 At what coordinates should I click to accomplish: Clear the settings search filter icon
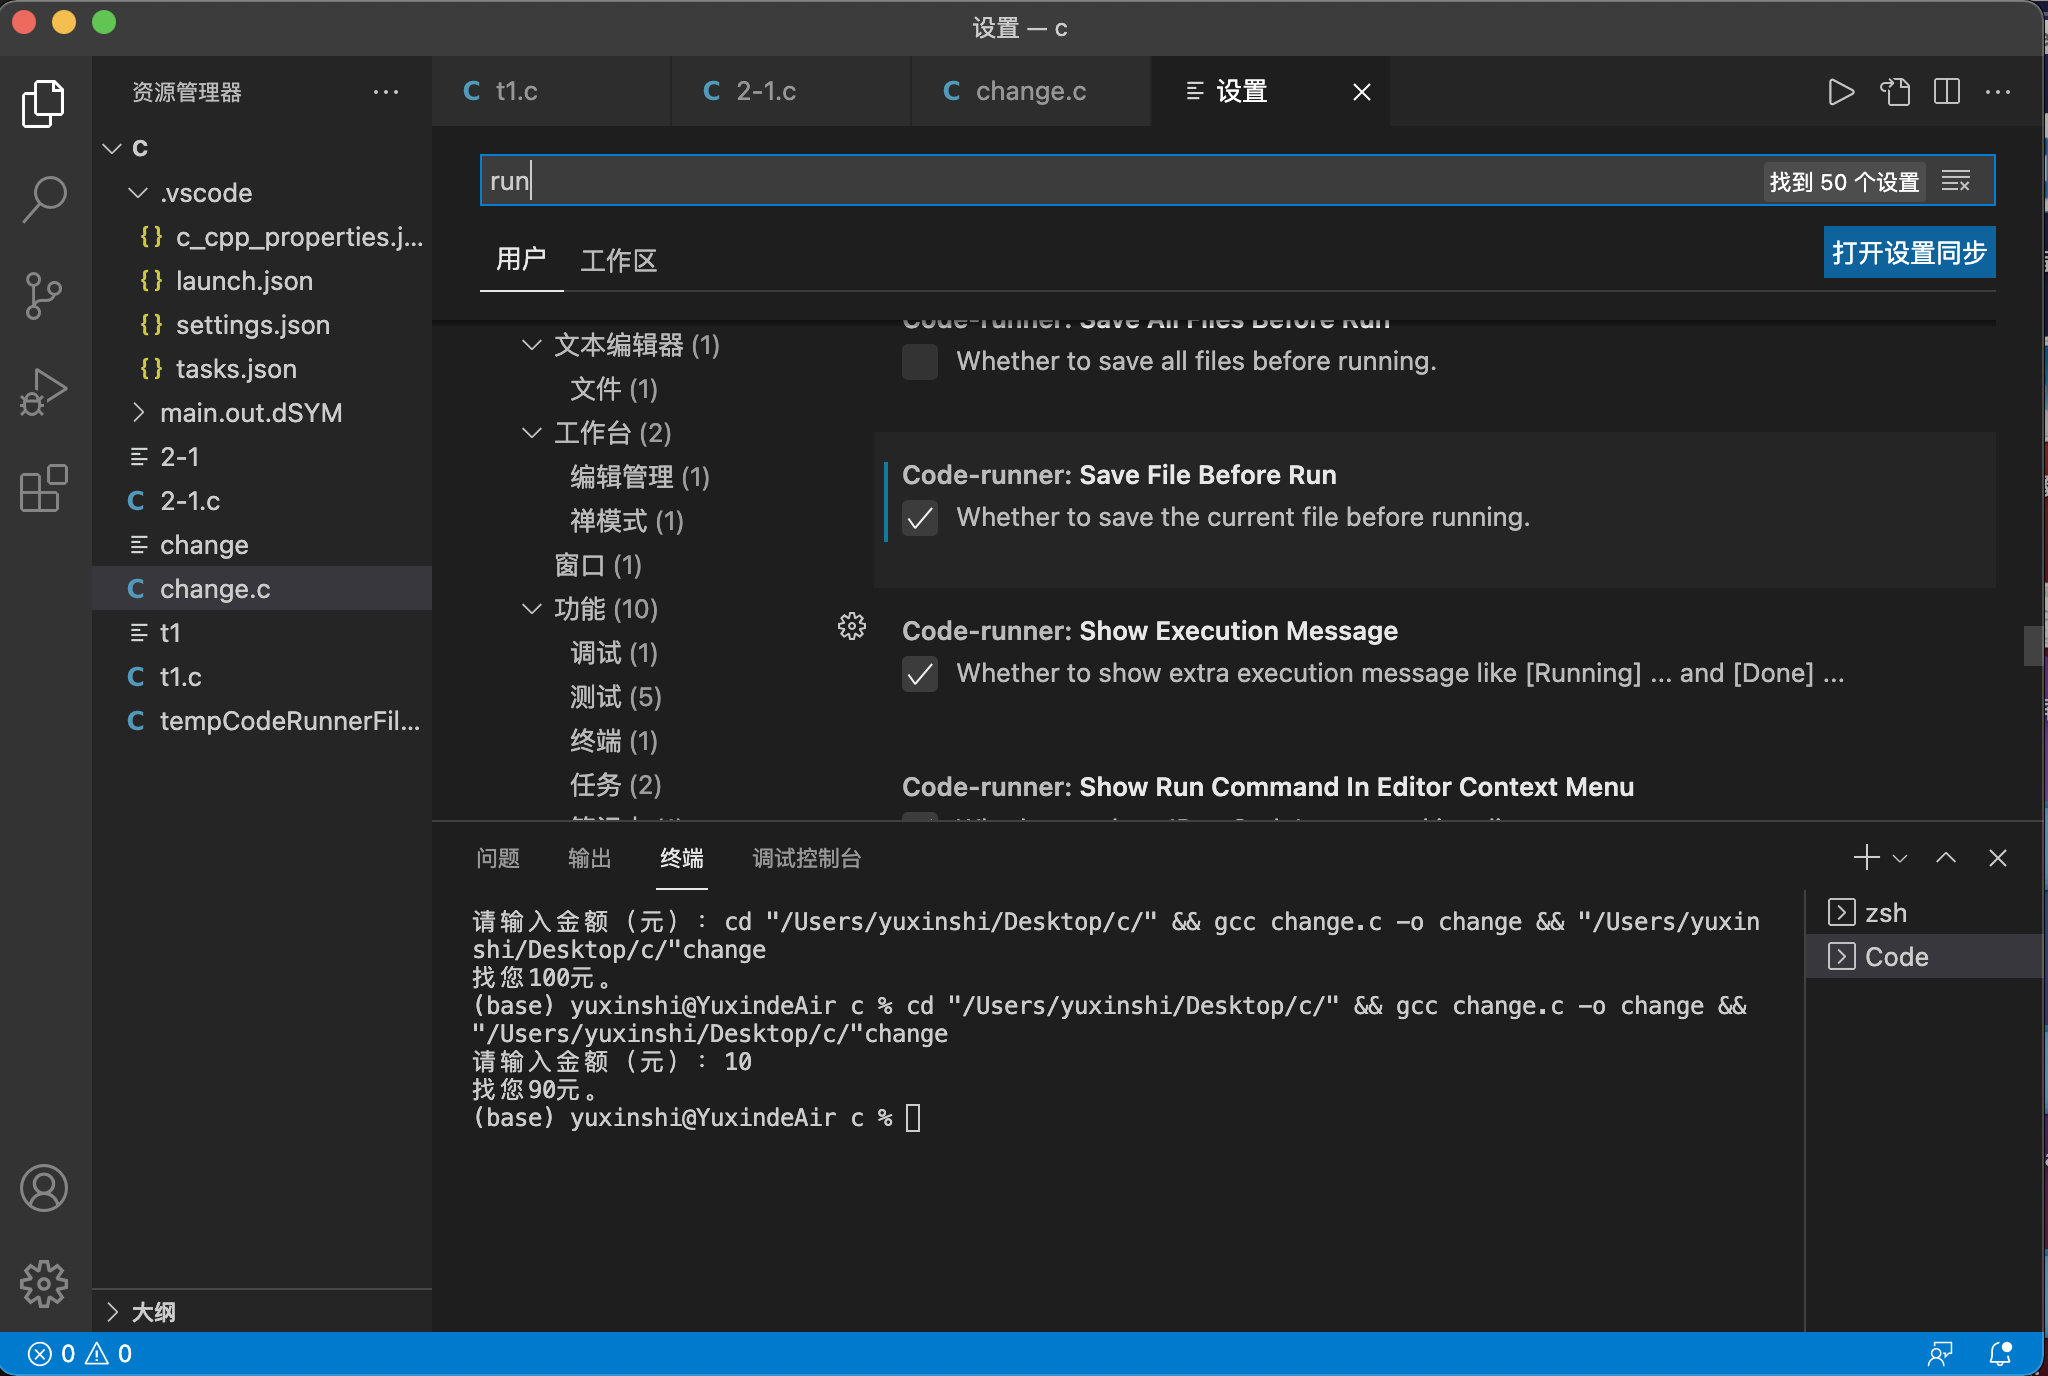point(1956,181)
